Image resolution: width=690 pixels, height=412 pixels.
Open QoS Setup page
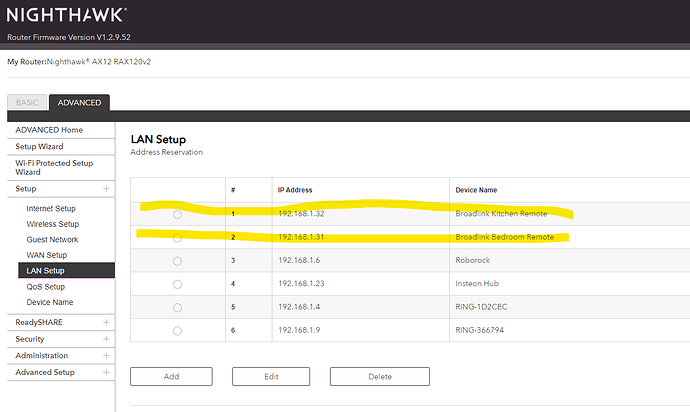coord(46,287)
